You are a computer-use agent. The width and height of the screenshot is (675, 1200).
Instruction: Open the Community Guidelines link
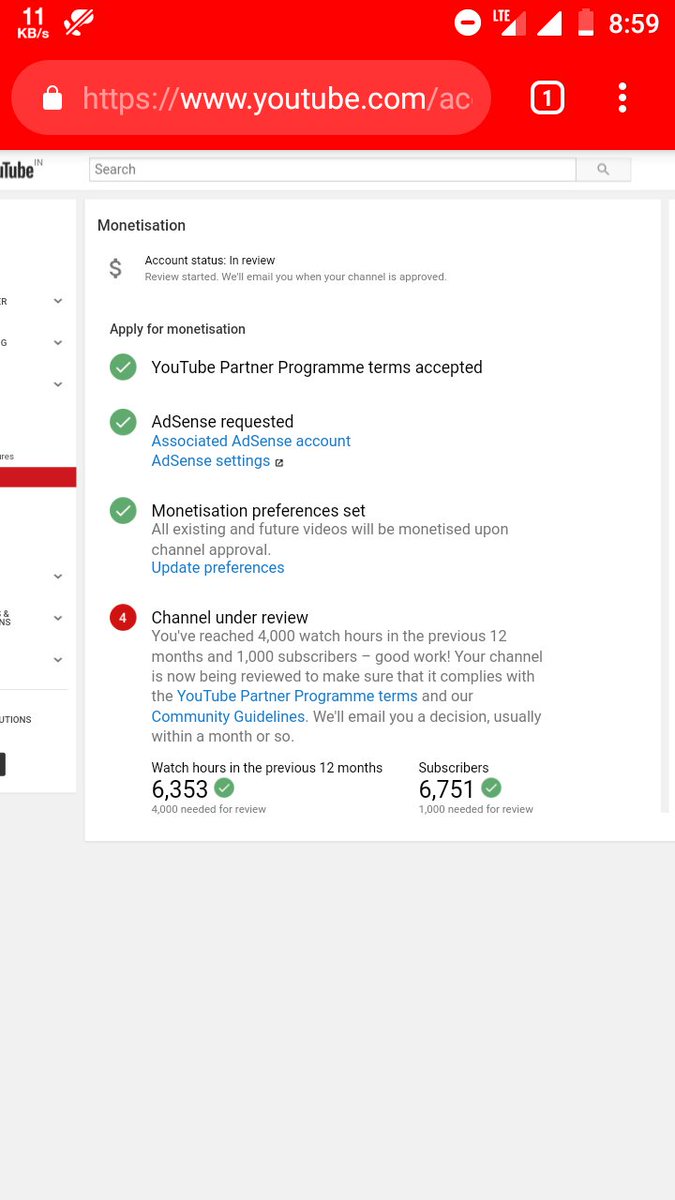228,717
